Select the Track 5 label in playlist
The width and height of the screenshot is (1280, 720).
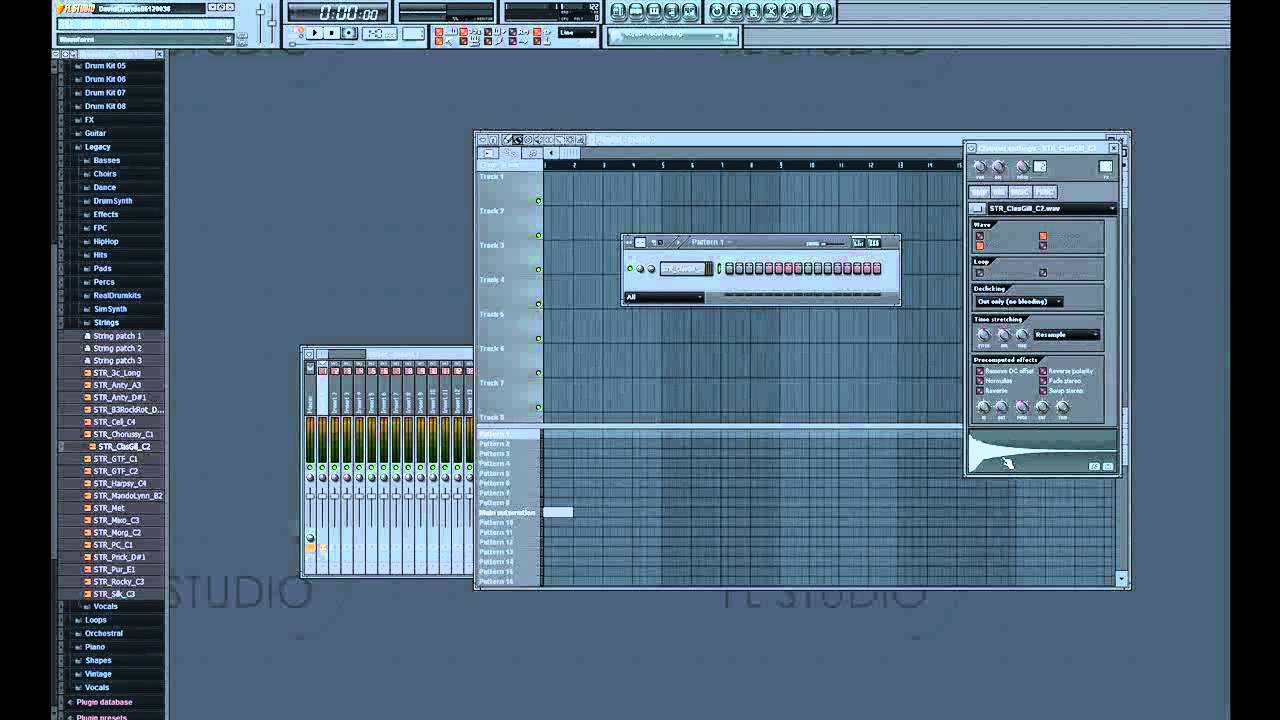point(491,314)
